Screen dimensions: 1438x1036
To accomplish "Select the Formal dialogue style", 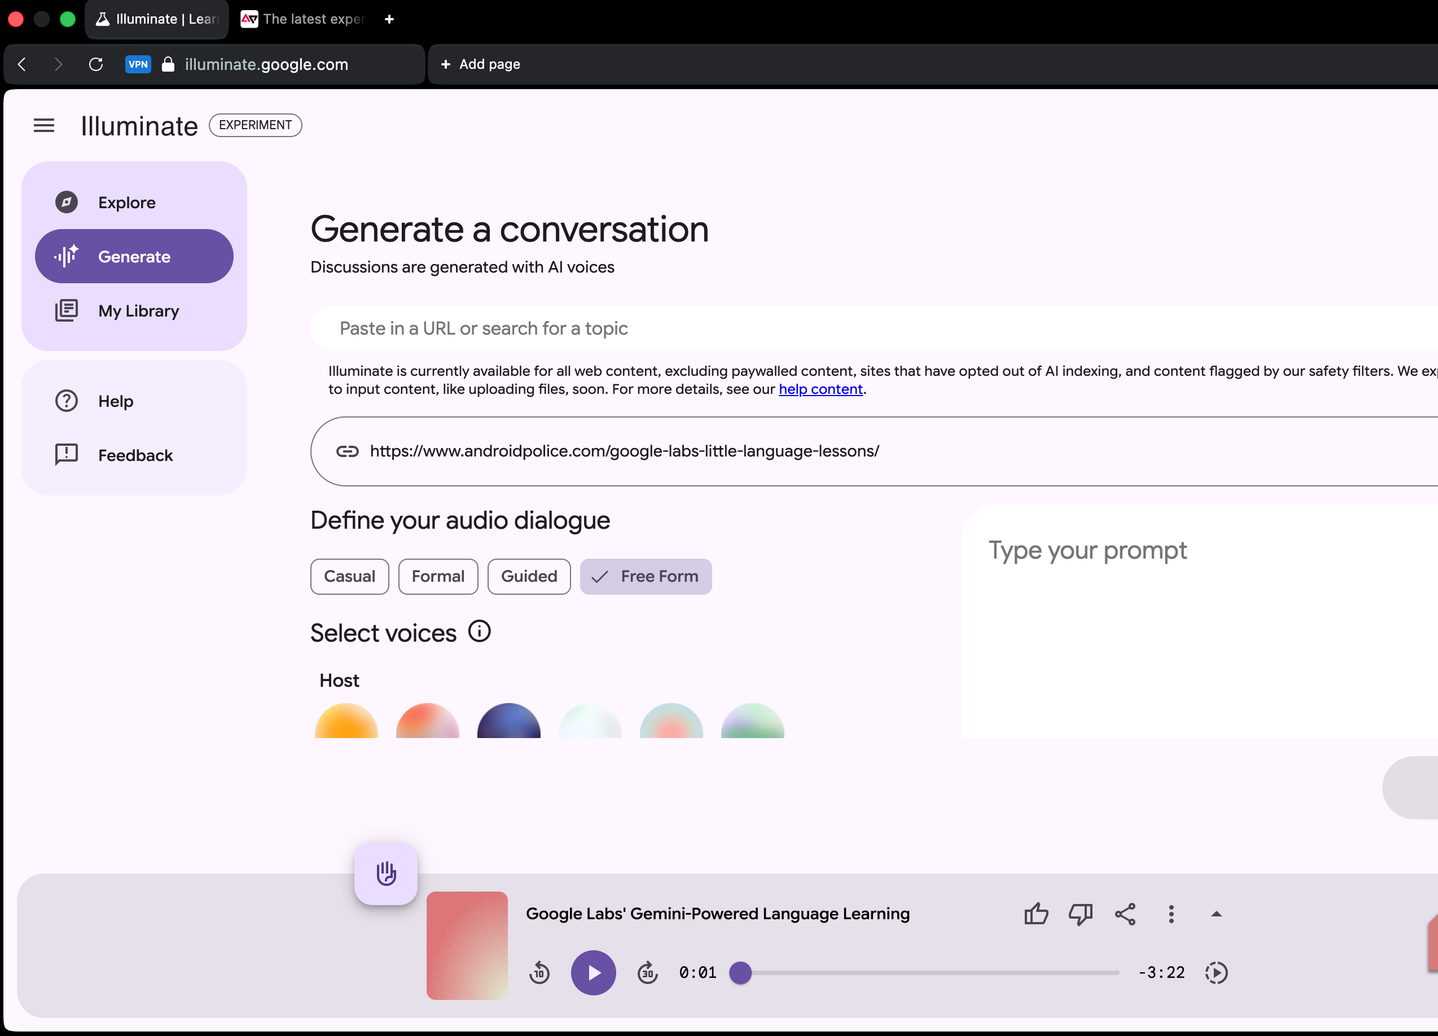I will 438,577.
